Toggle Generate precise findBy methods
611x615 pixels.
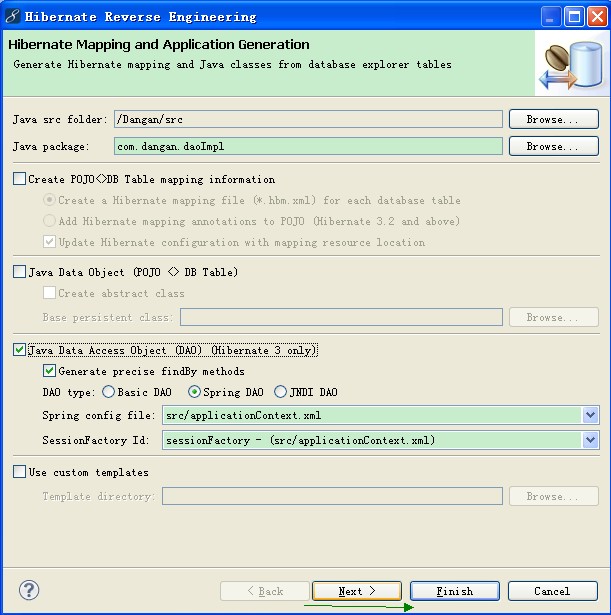[x=49, y=371]
